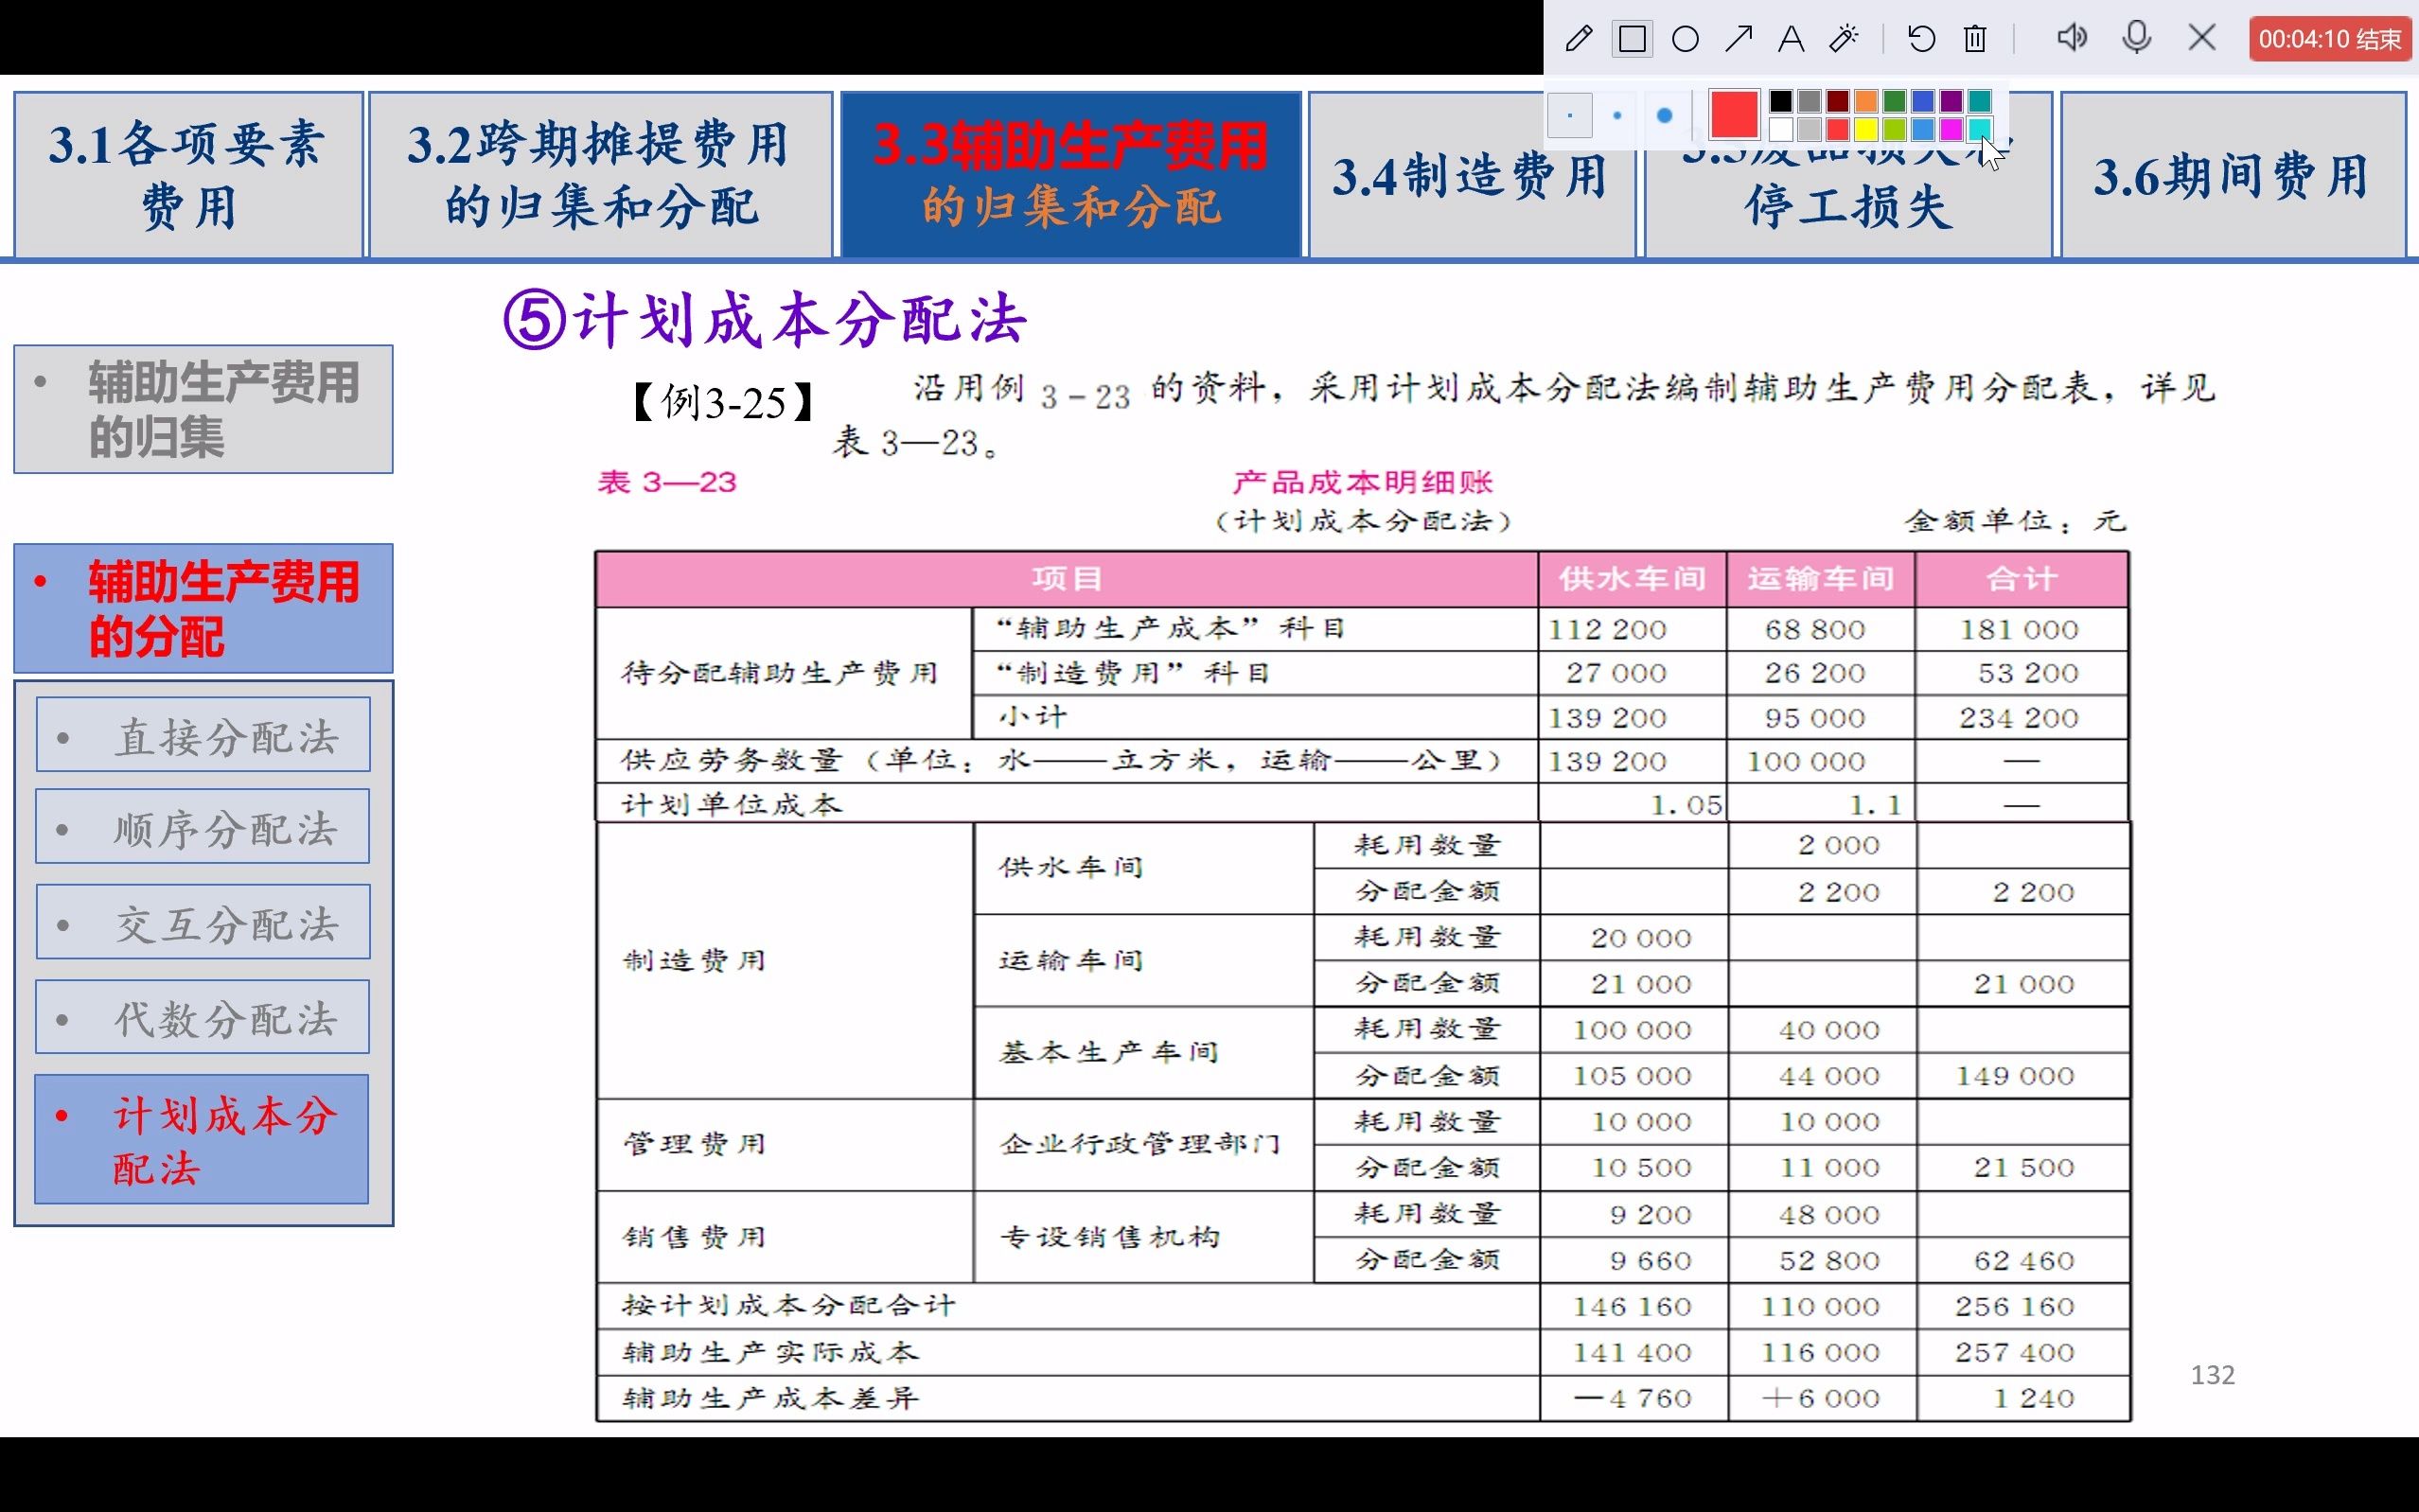Select 计划成本分配法 in sidebar
This screenshot has width=2419, height=1512.
point(202,1139)
